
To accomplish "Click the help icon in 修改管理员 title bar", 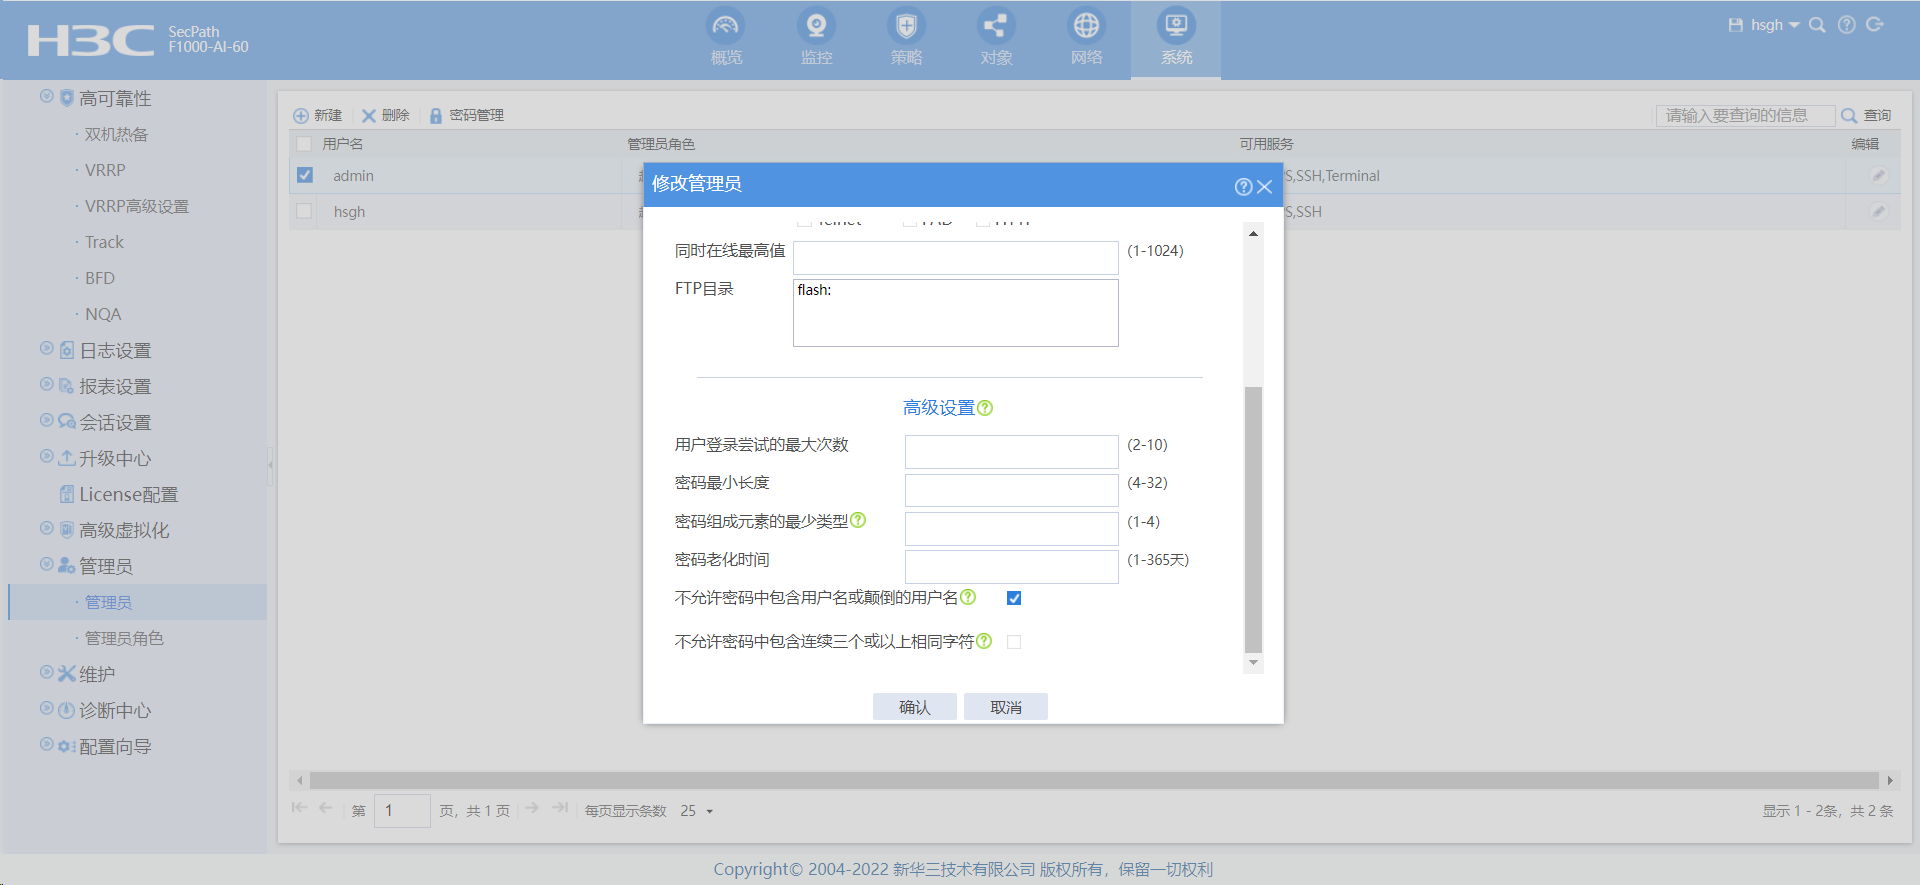I will point(1243,187).
